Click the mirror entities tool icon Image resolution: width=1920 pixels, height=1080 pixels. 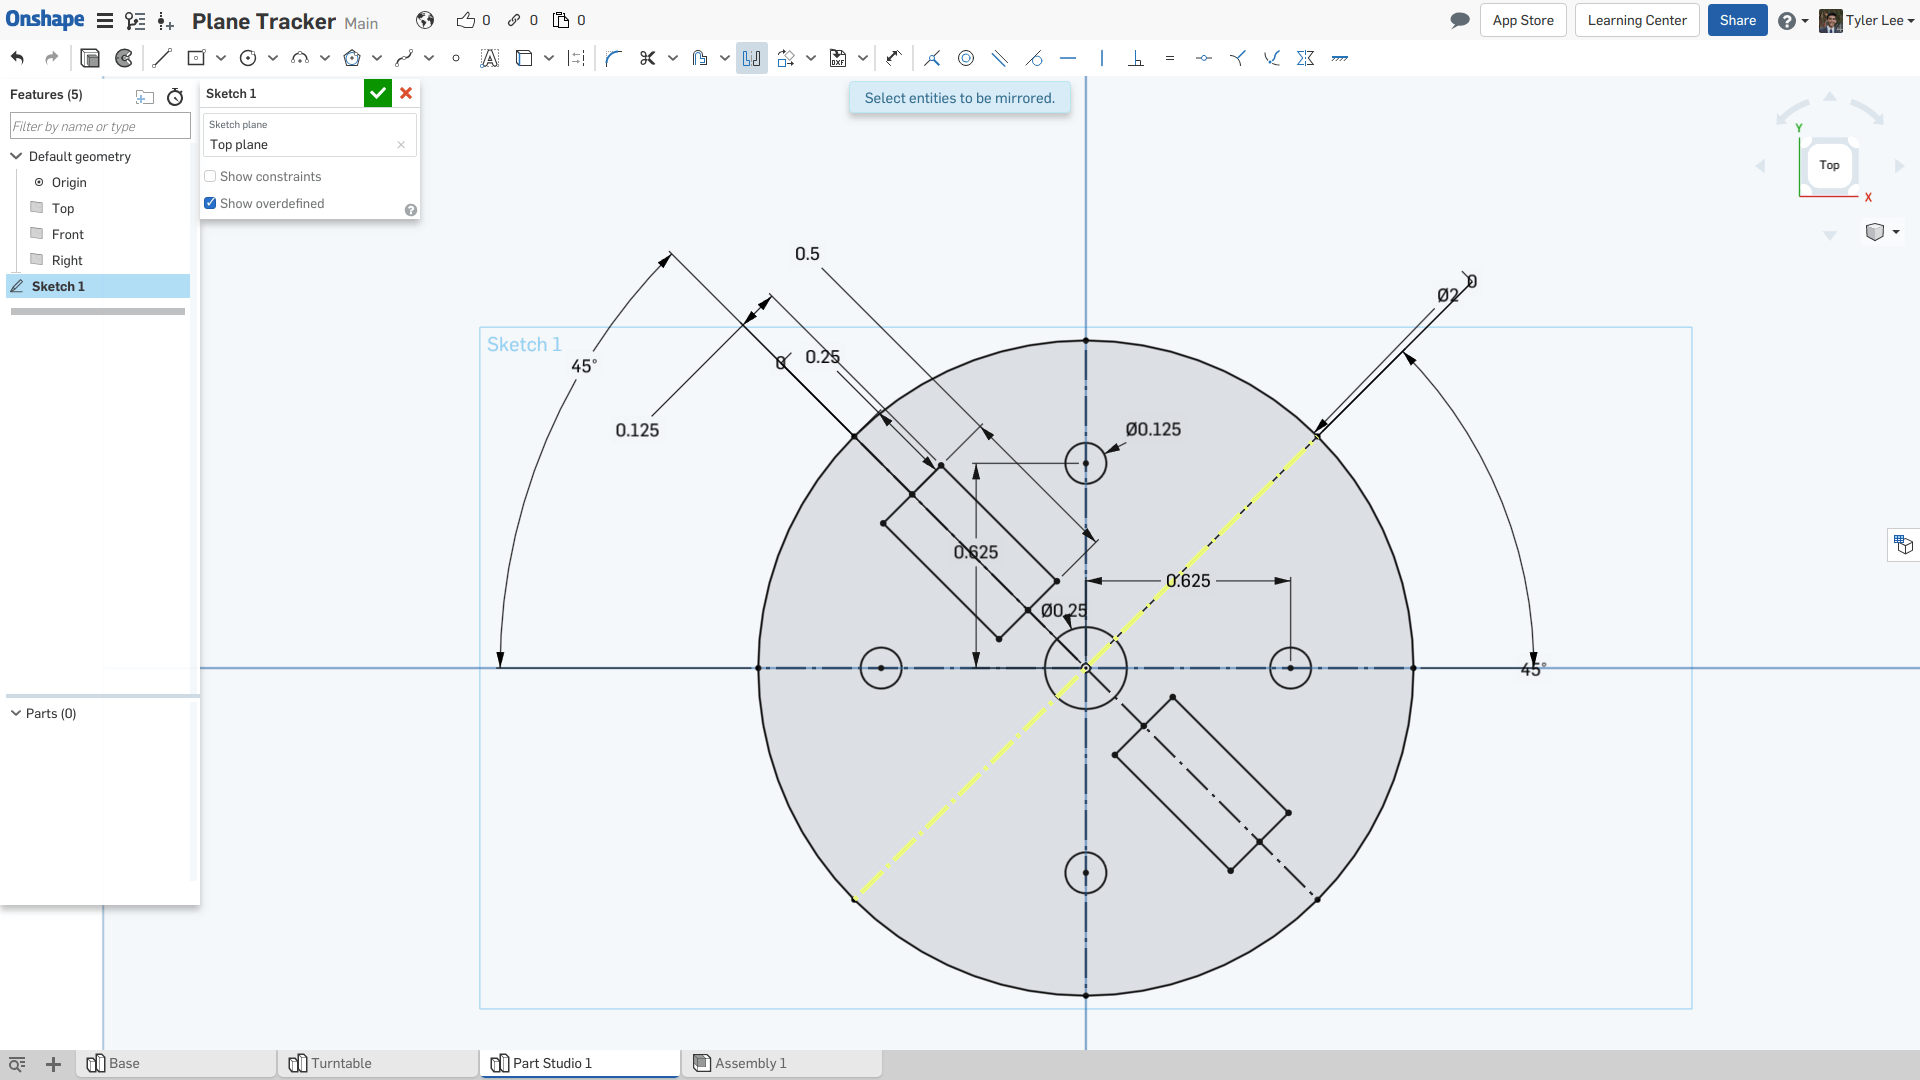point(752,58)
